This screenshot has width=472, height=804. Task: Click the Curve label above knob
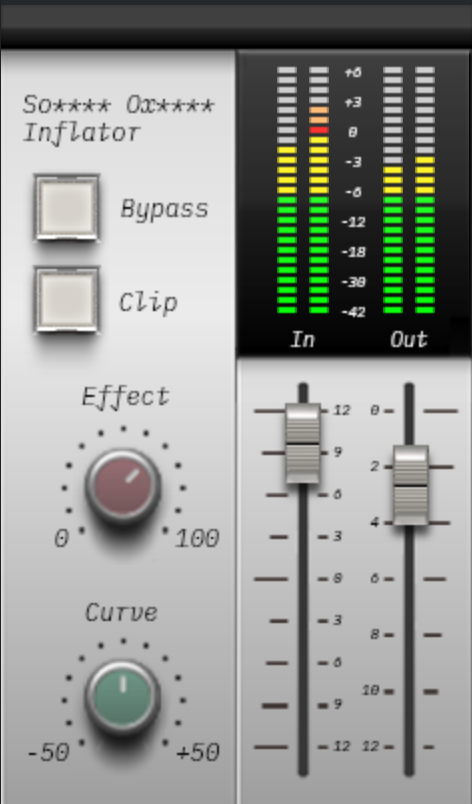click(x=121, y=613)
